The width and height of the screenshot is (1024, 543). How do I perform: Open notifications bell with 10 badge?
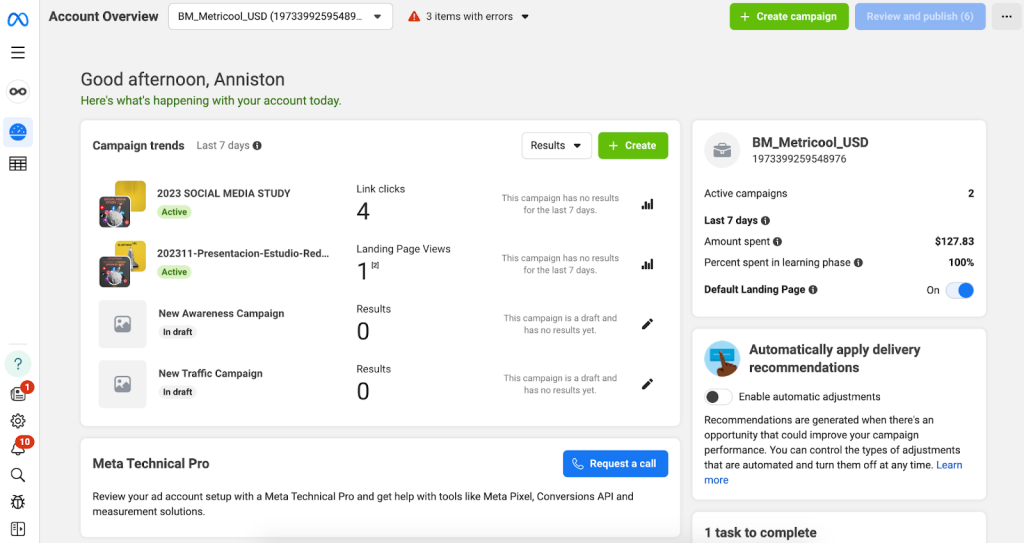click(x=18, y=448)
